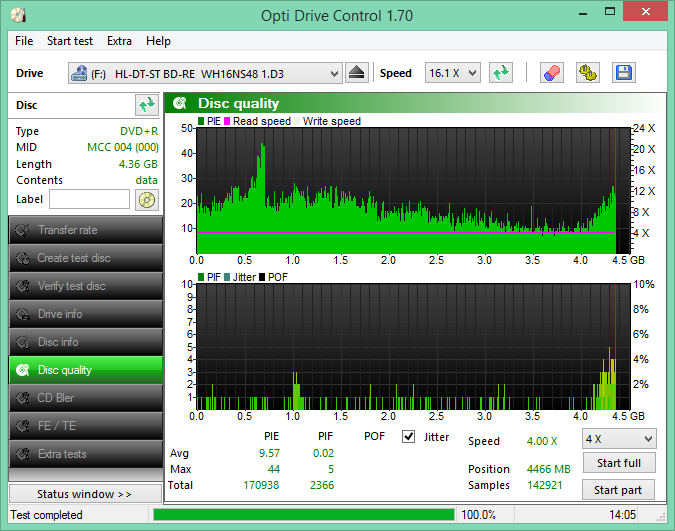Open the Create test disc panel
The image size is (675, 531).
[x=86, y=258]
